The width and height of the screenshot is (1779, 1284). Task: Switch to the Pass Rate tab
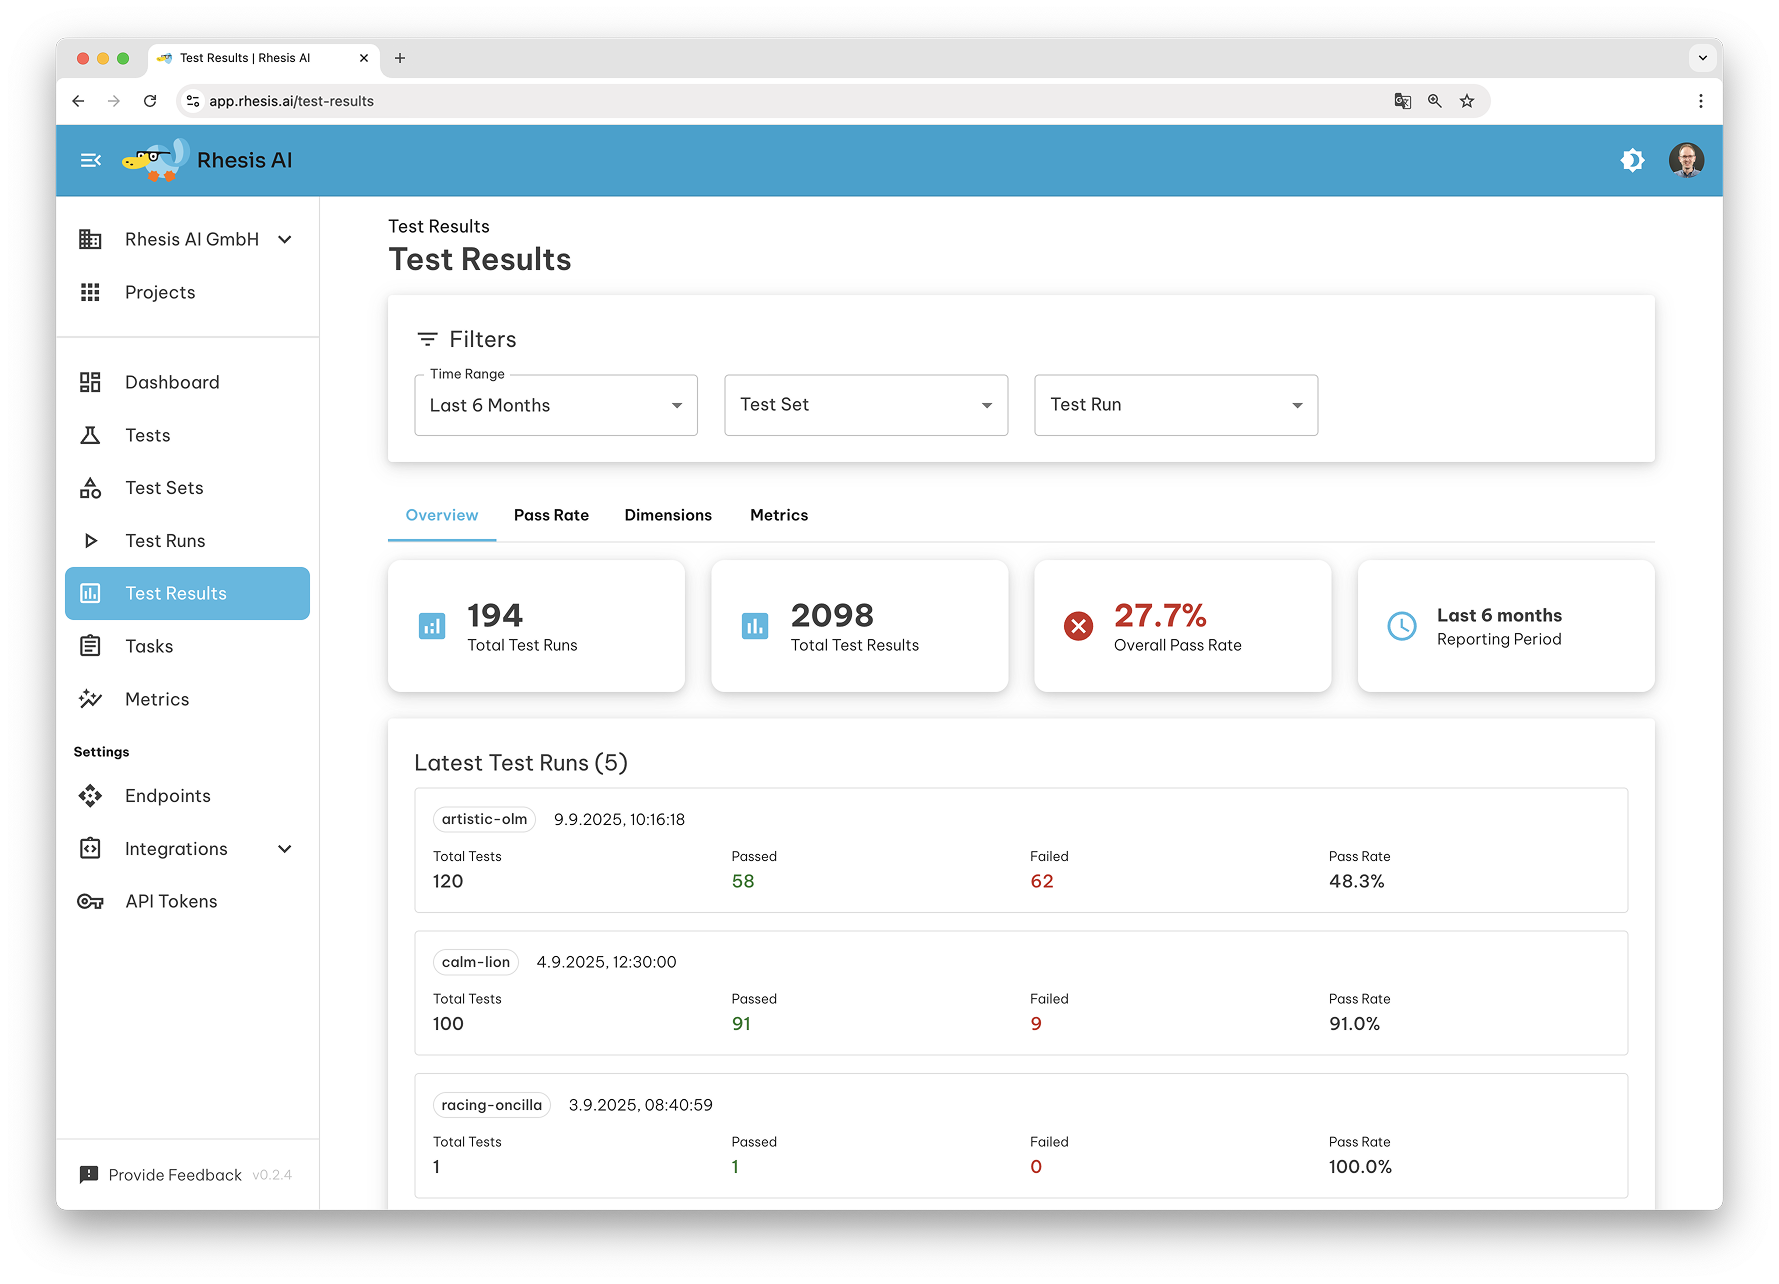click(x=551, y=515)
